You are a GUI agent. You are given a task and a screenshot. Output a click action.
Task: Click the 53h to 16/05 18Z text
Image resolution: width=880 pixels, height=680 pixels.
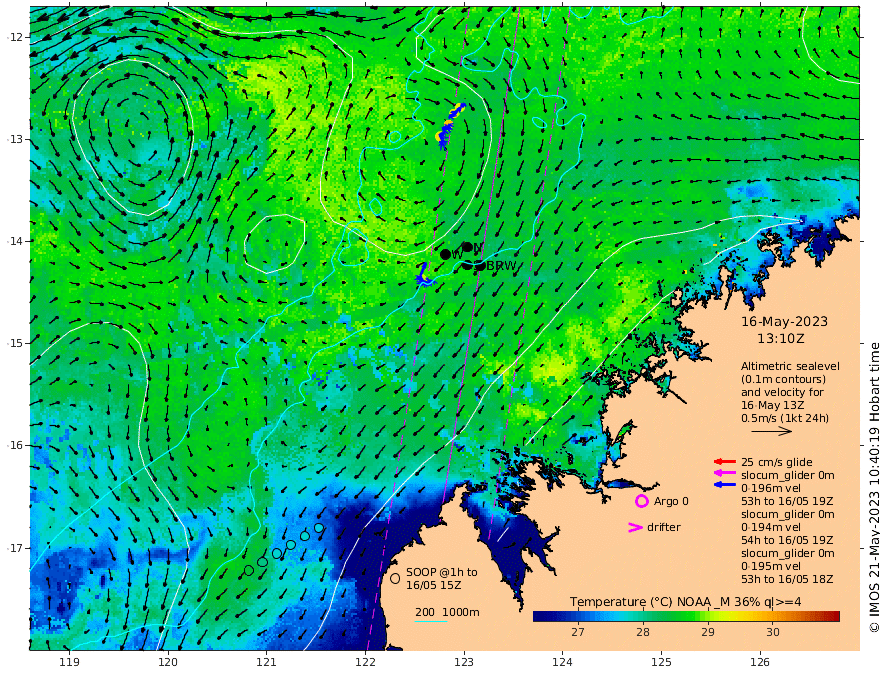[787, 579]
